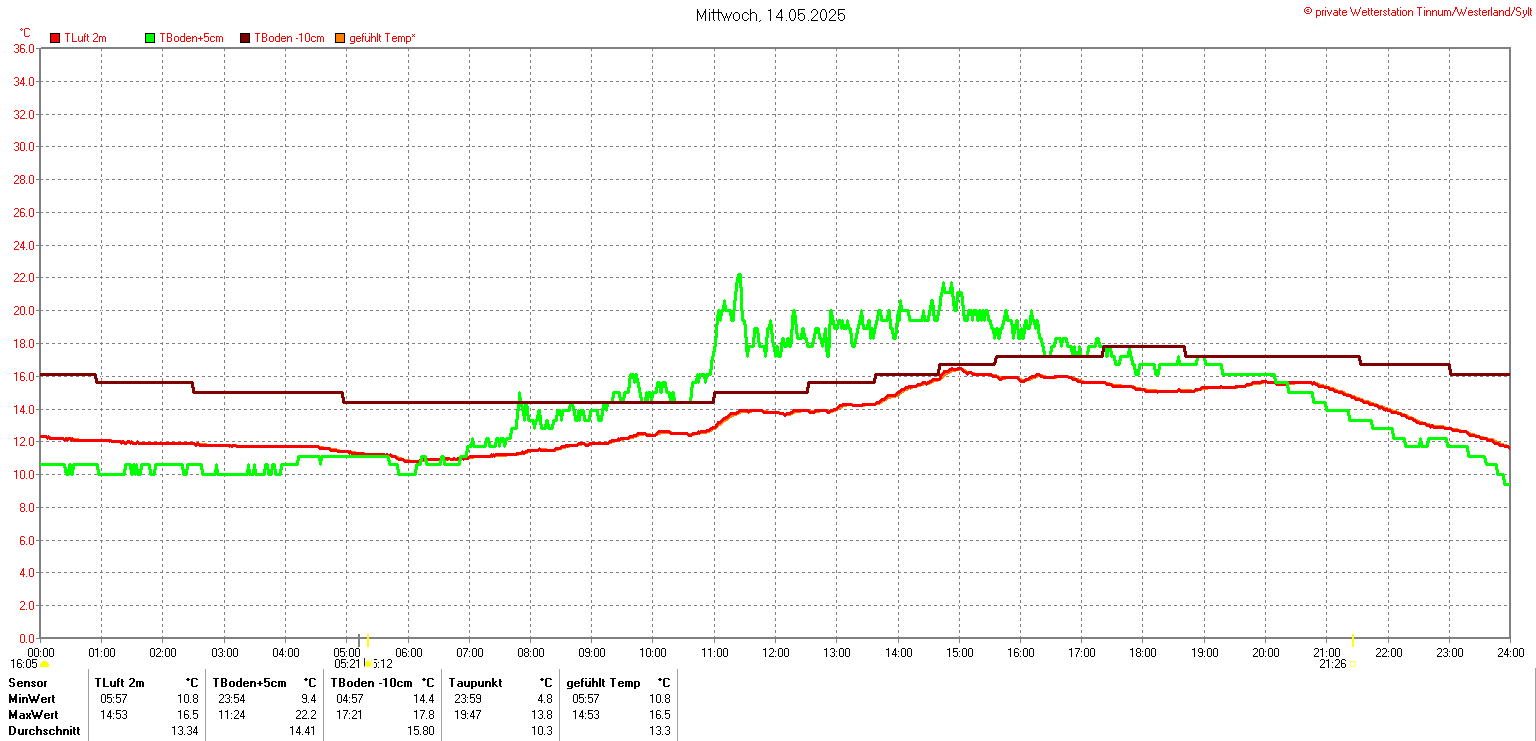Select the TLuft 2m table column header
The image size is (1536, 741).
(x=120, y=683)
